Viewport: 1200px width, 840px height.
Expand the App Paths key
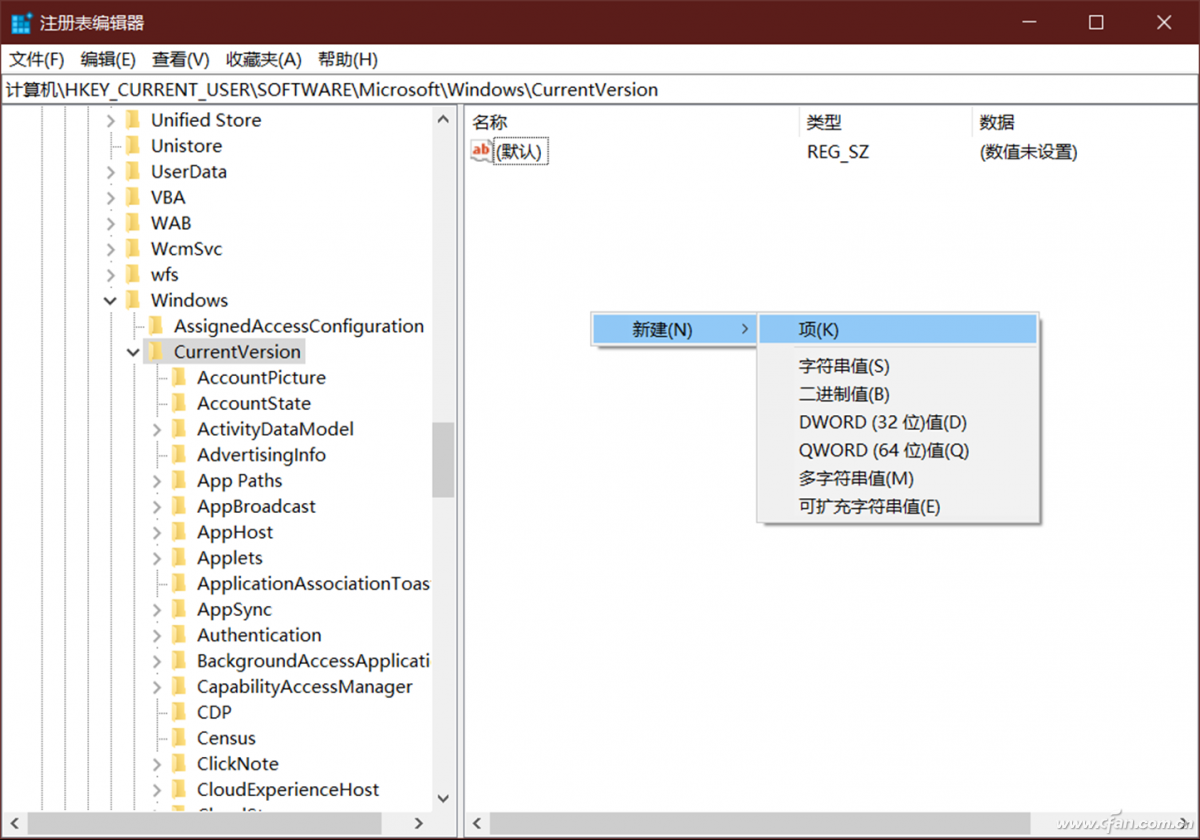click(x=156, y=481)
